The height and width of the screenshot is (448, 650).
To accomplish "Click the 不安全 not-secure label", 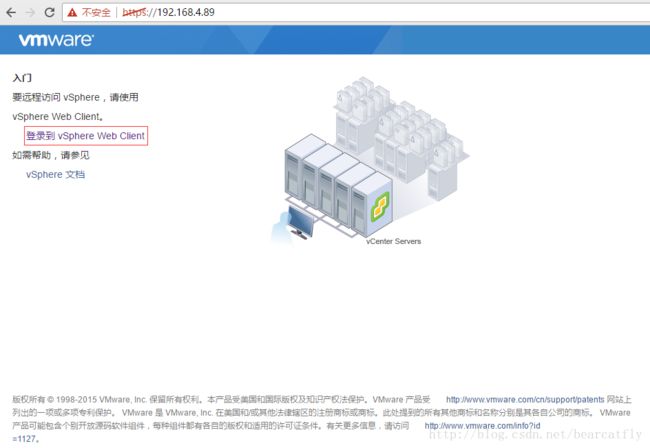I will [96, 12].
